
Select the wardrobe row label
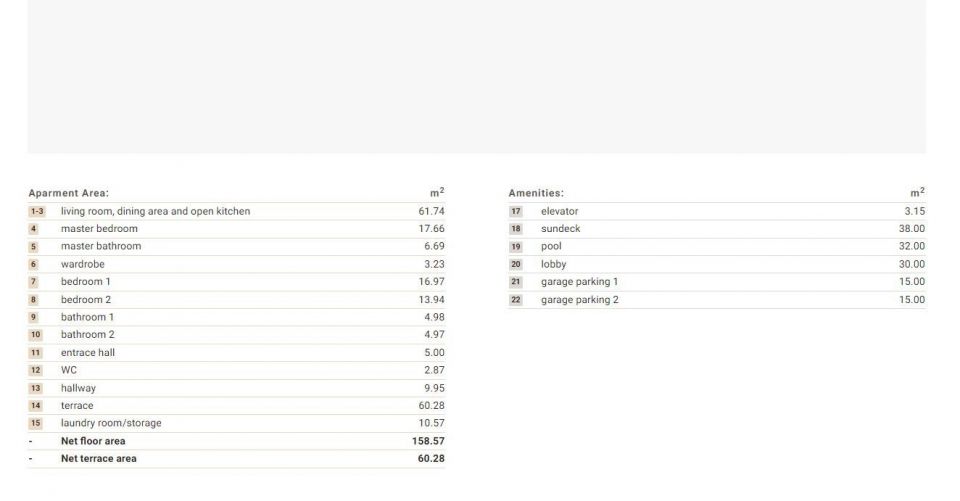coord(83,264)
